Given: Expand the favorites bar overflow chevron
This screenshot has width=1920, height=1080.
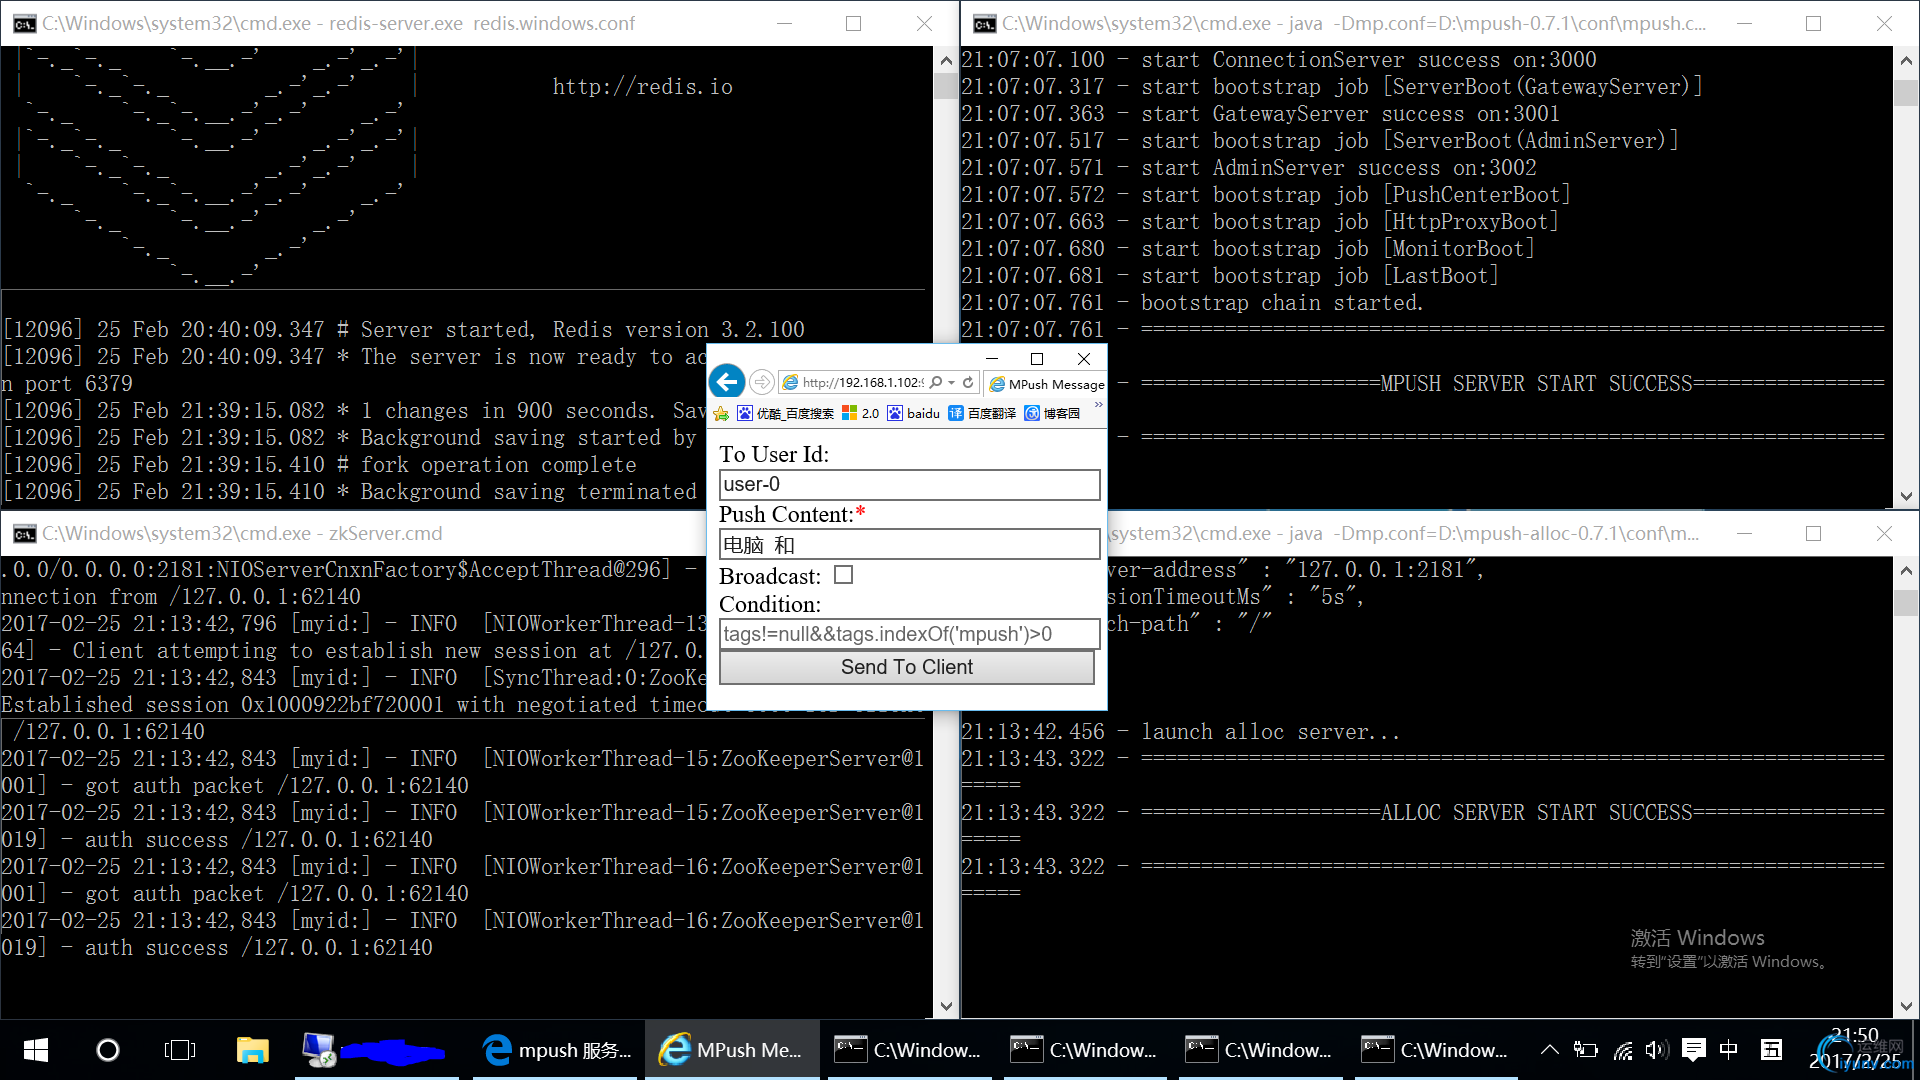Looking at the screenshot, I should click(1098, 405).
